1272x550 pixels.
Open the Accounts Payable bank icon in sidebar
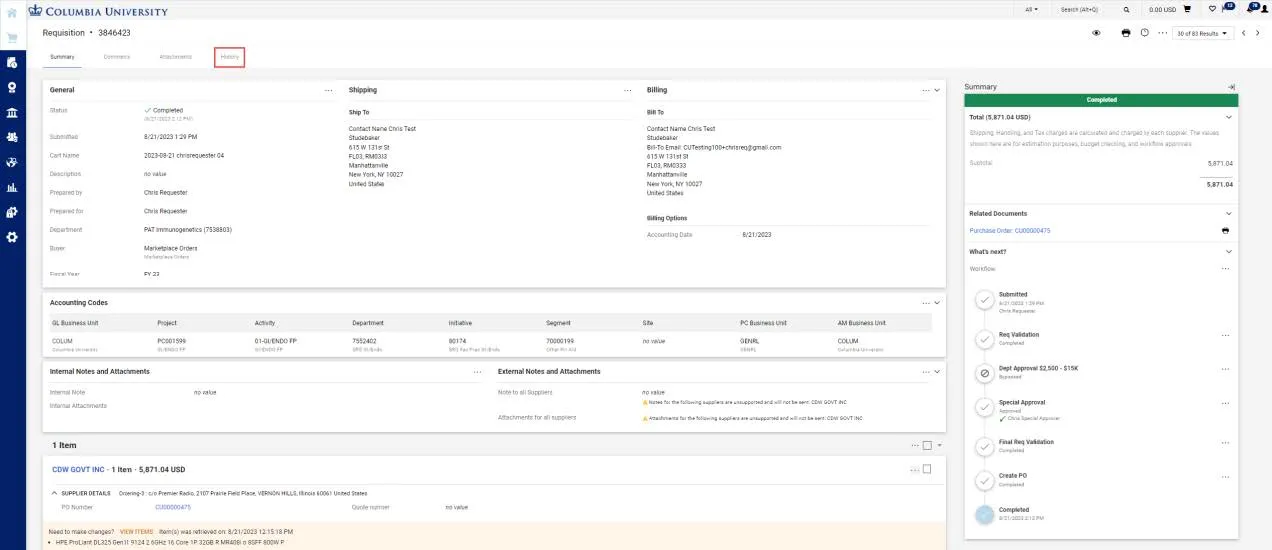pyautogui.click(x=12, y=113)
